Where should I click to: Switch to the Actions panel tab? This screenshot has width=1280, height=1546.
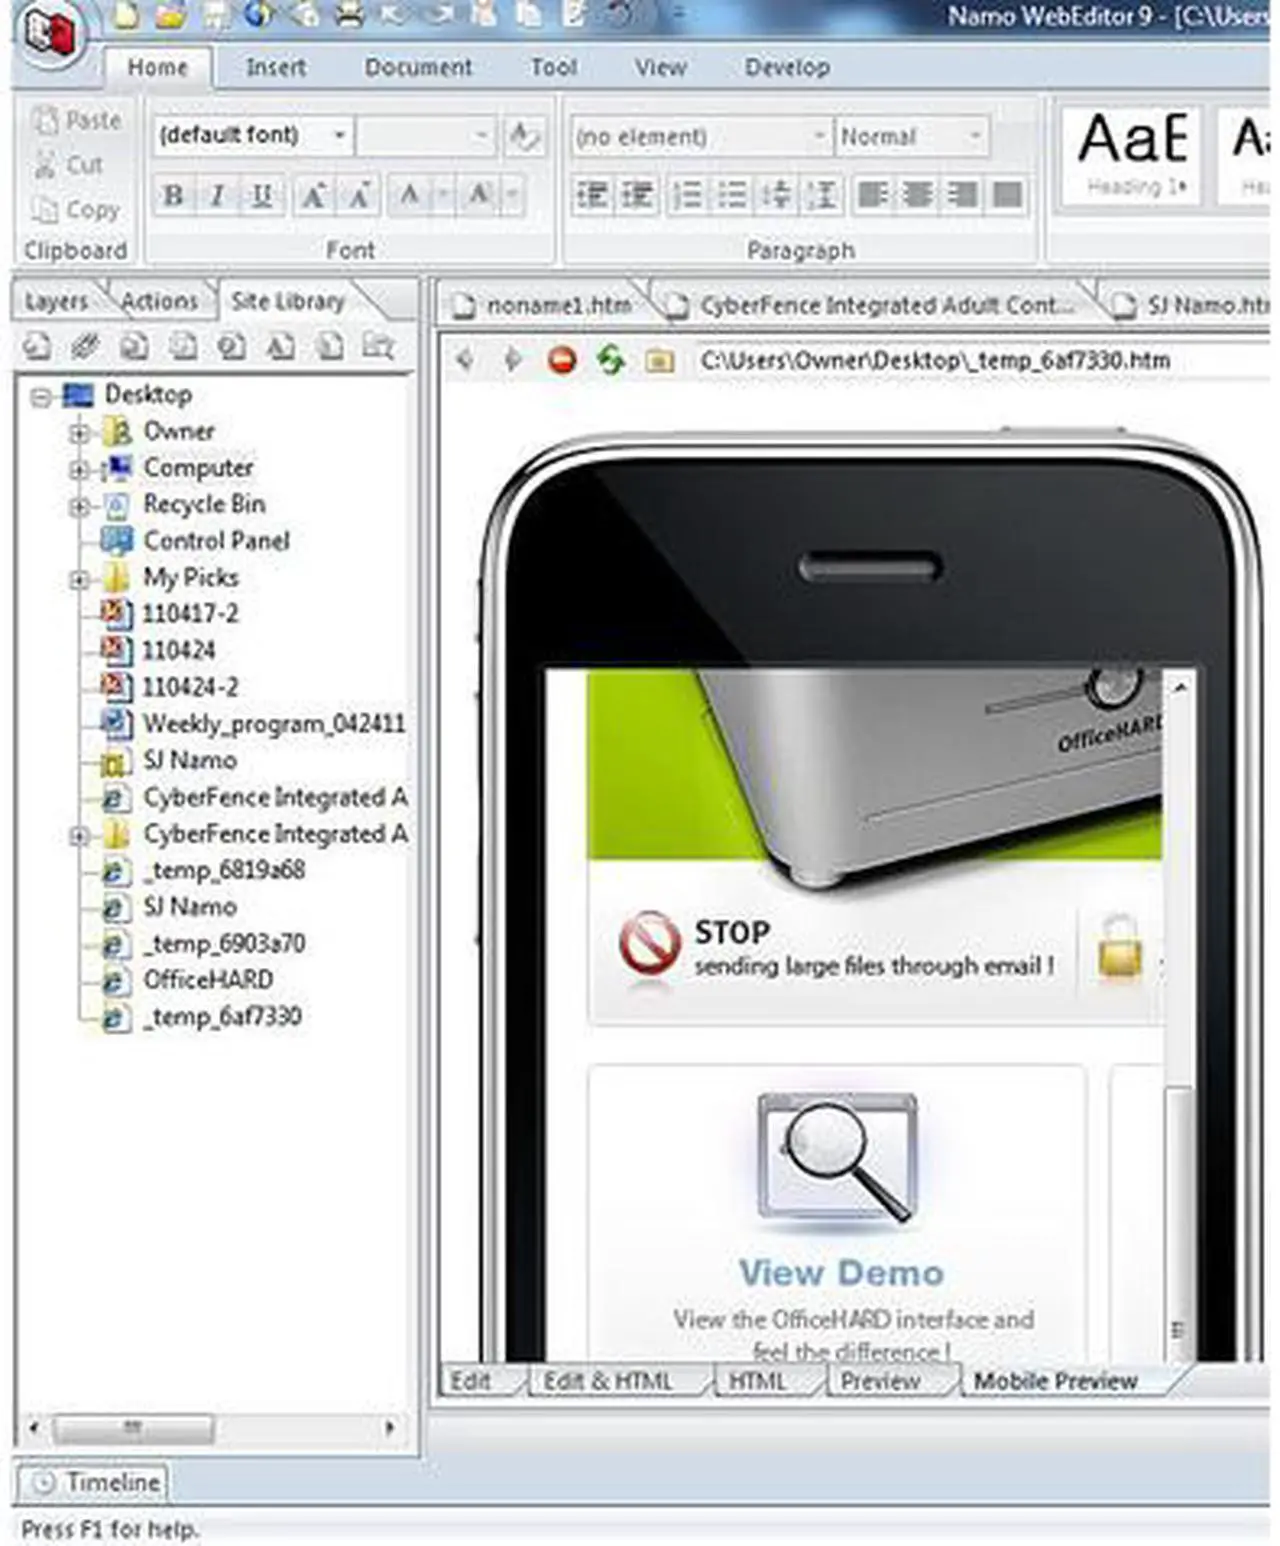point(159,301)
